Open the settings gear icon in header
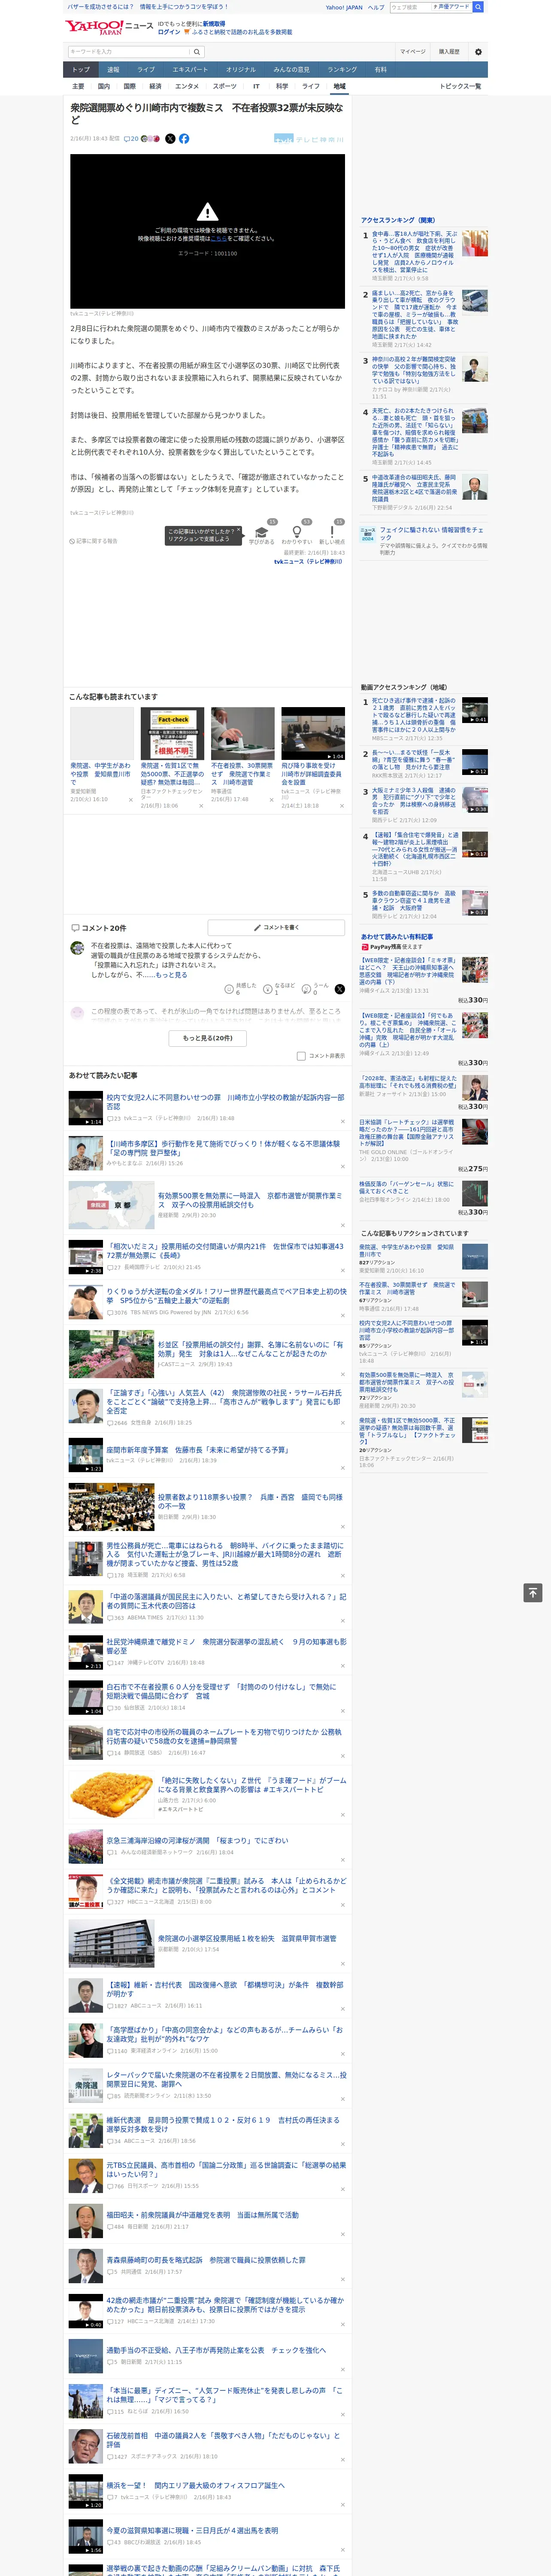Screen dimensions: 551x2576 point(478,51)
